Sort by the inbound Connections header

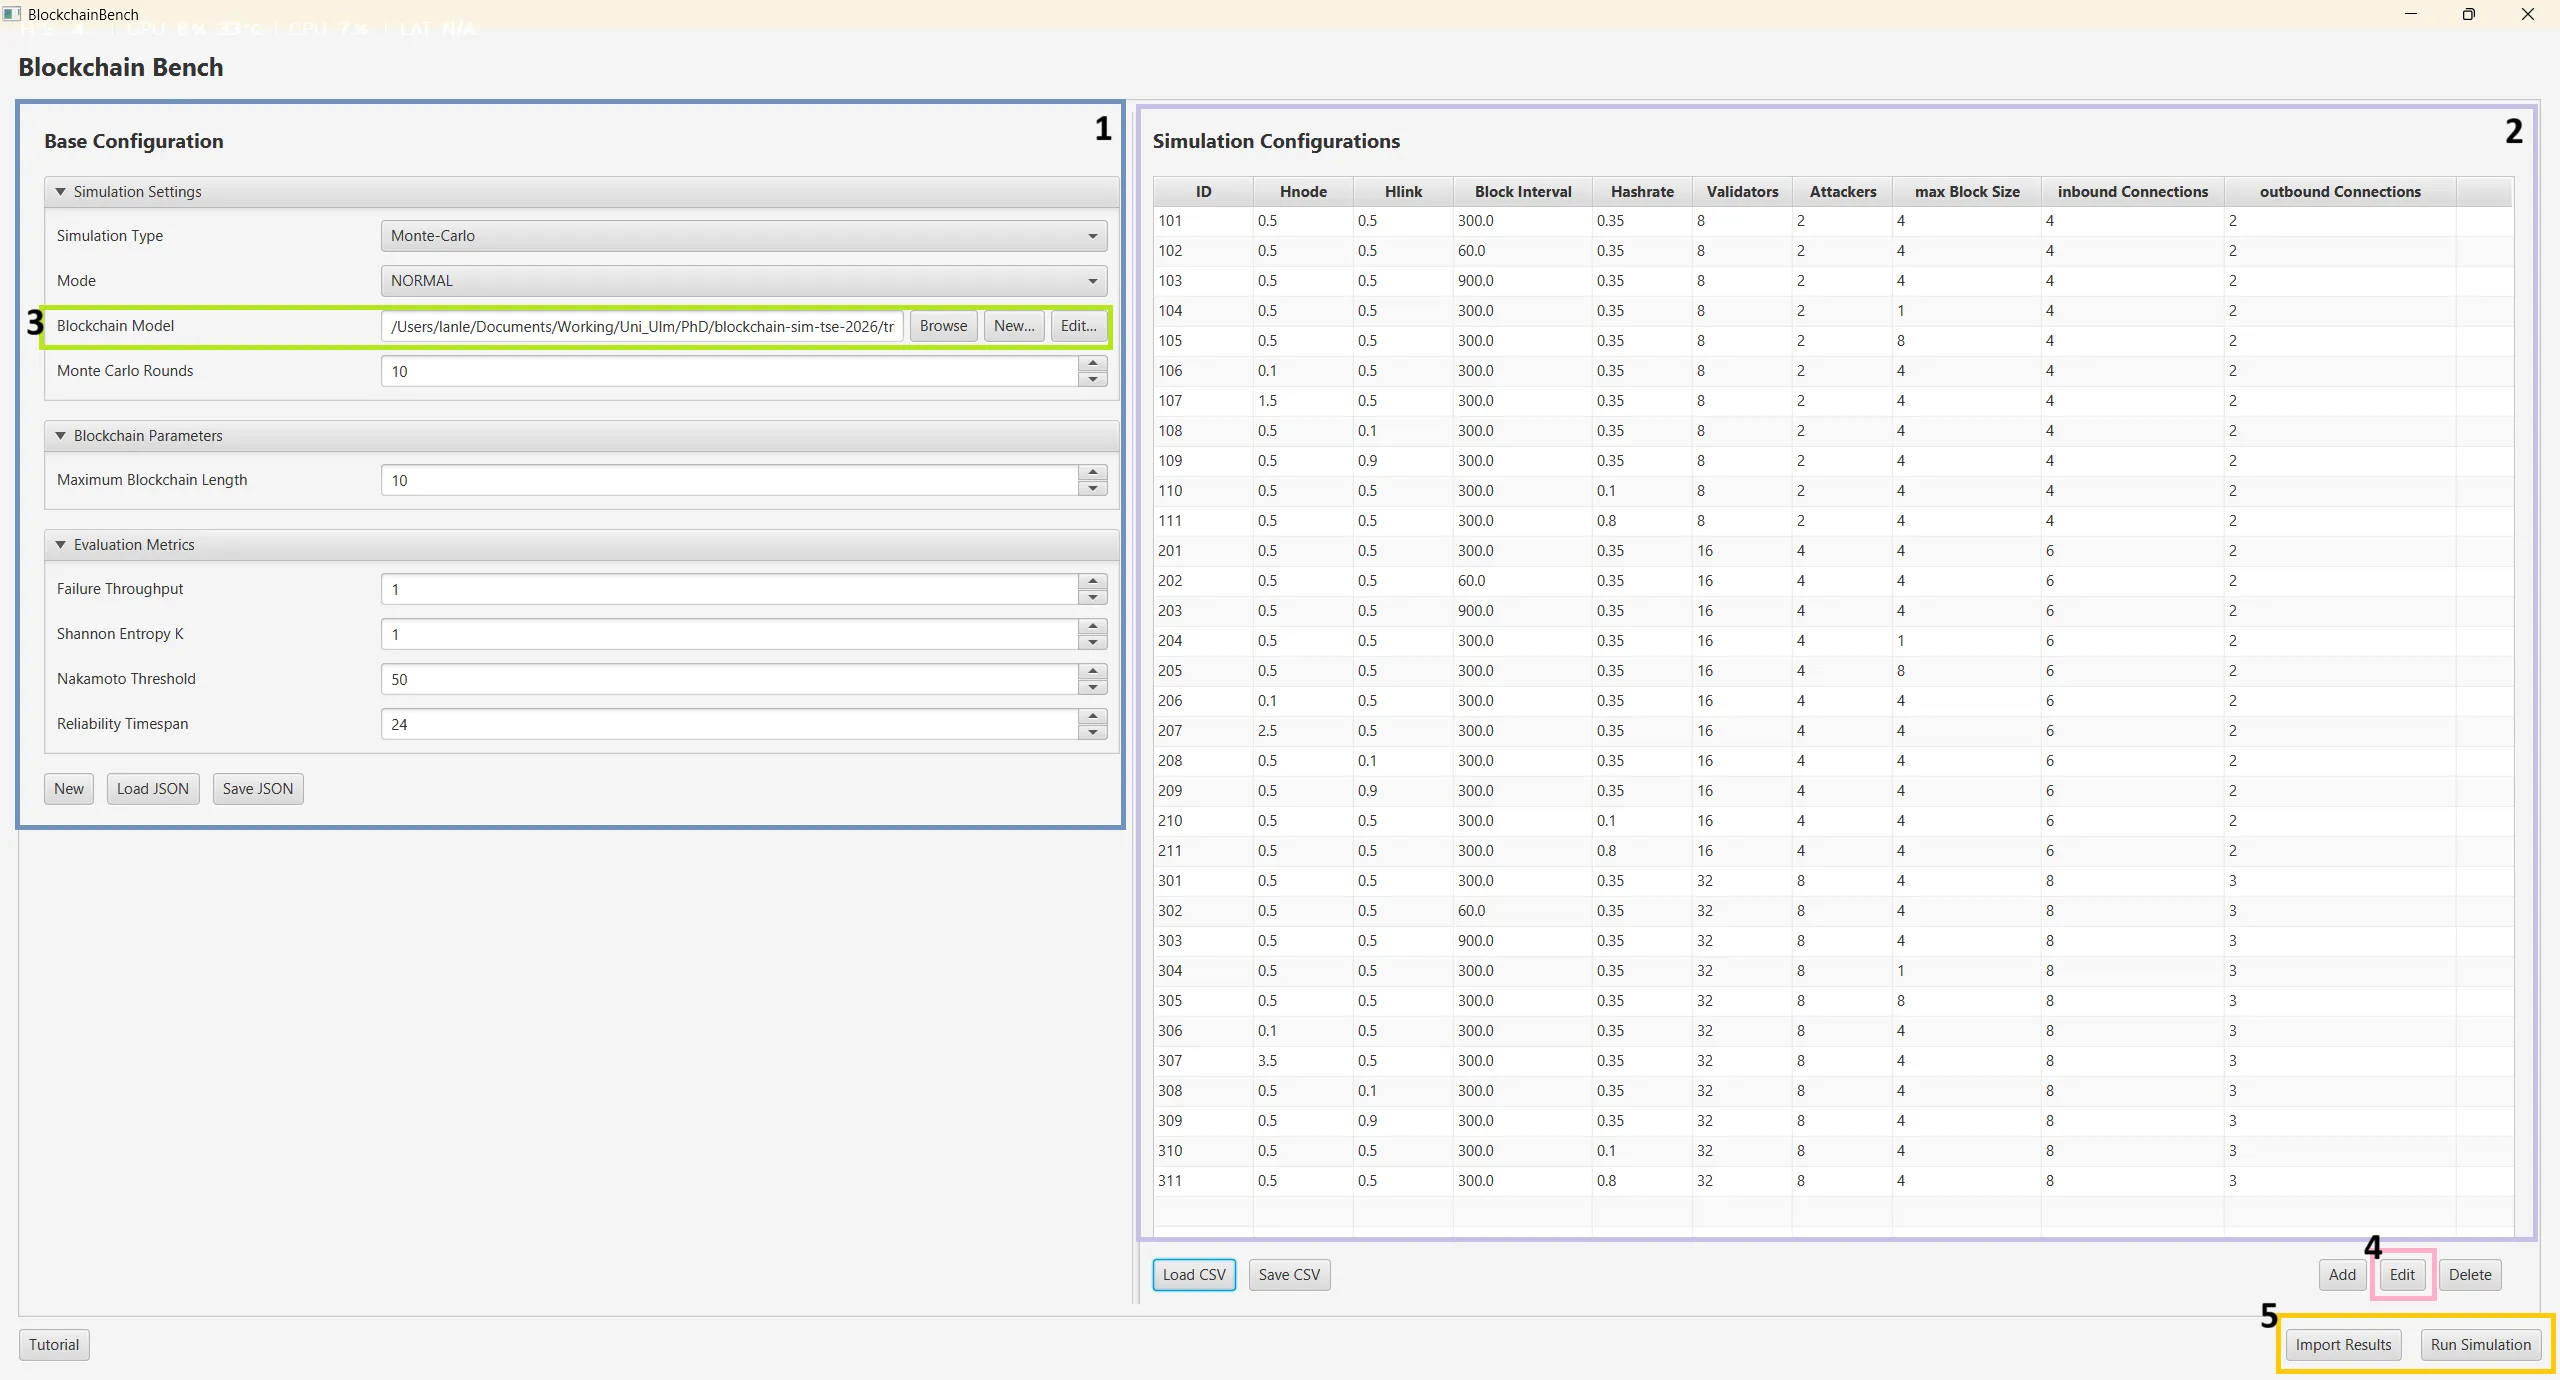[2132, 192]
